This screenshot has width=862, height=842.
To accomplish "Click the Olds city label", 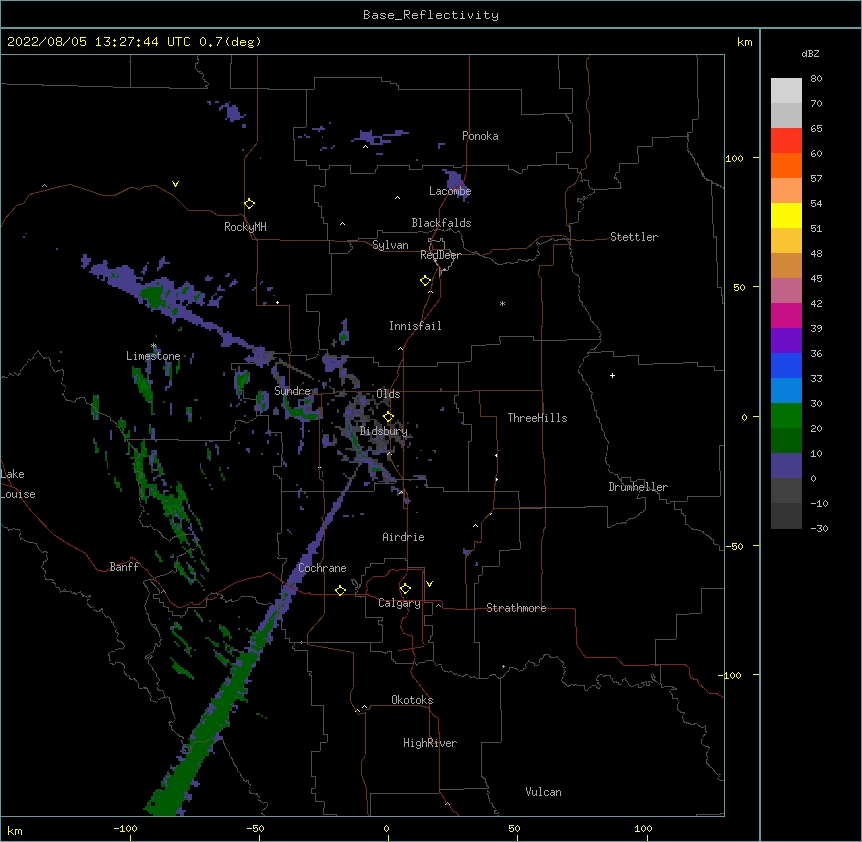I will coord(388,394).
